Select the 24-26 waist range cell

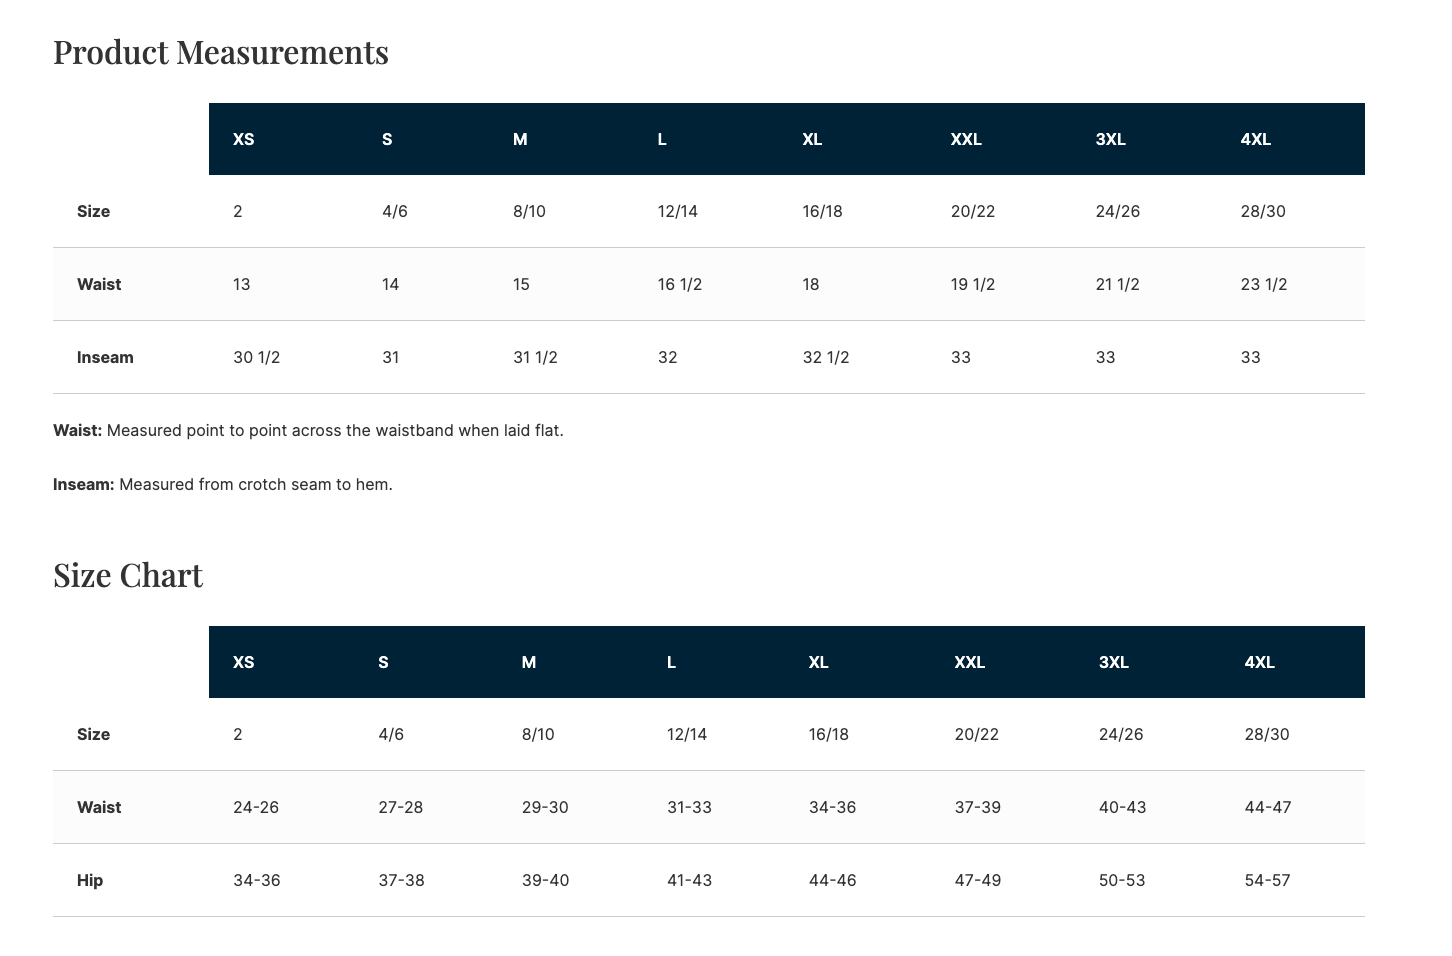coord(256,807)
